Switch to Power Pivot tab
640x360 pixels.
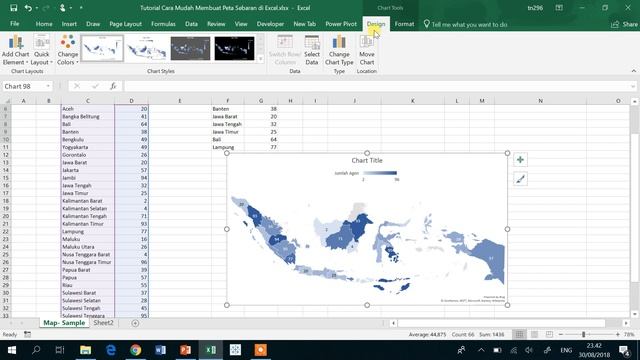341,24
